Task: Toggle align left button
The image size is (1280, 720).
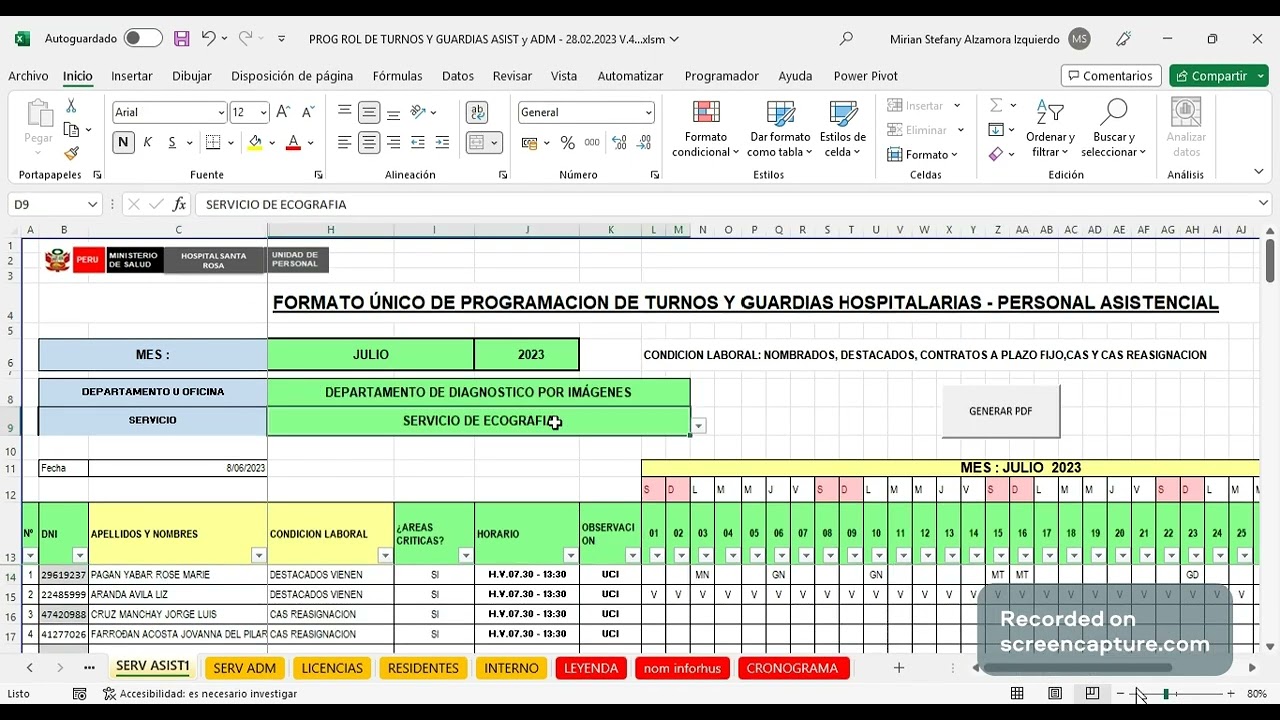Action: [344, 143]
